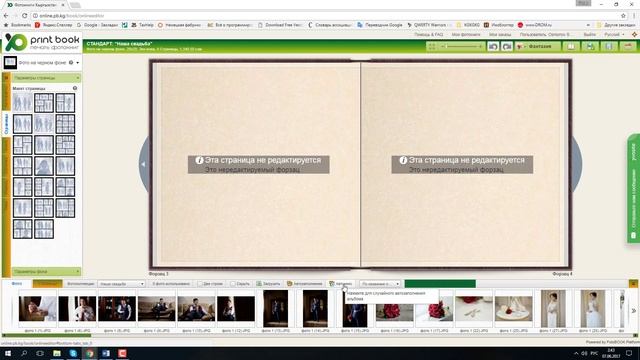Image resolution: width=640 pixels, height=360 pixels.
Task: Click the Redo arrow button
Action: pyautogui.click(x=507, y=47)
